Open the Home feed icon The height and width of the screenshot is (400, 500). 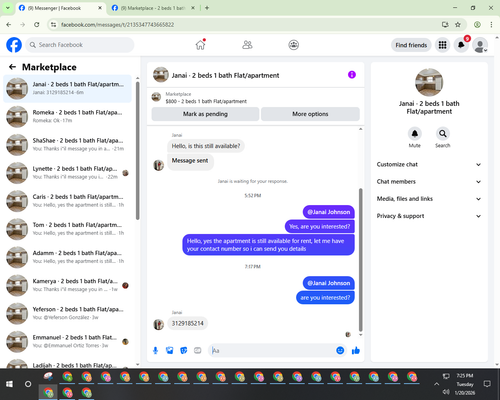coord(200,45)
